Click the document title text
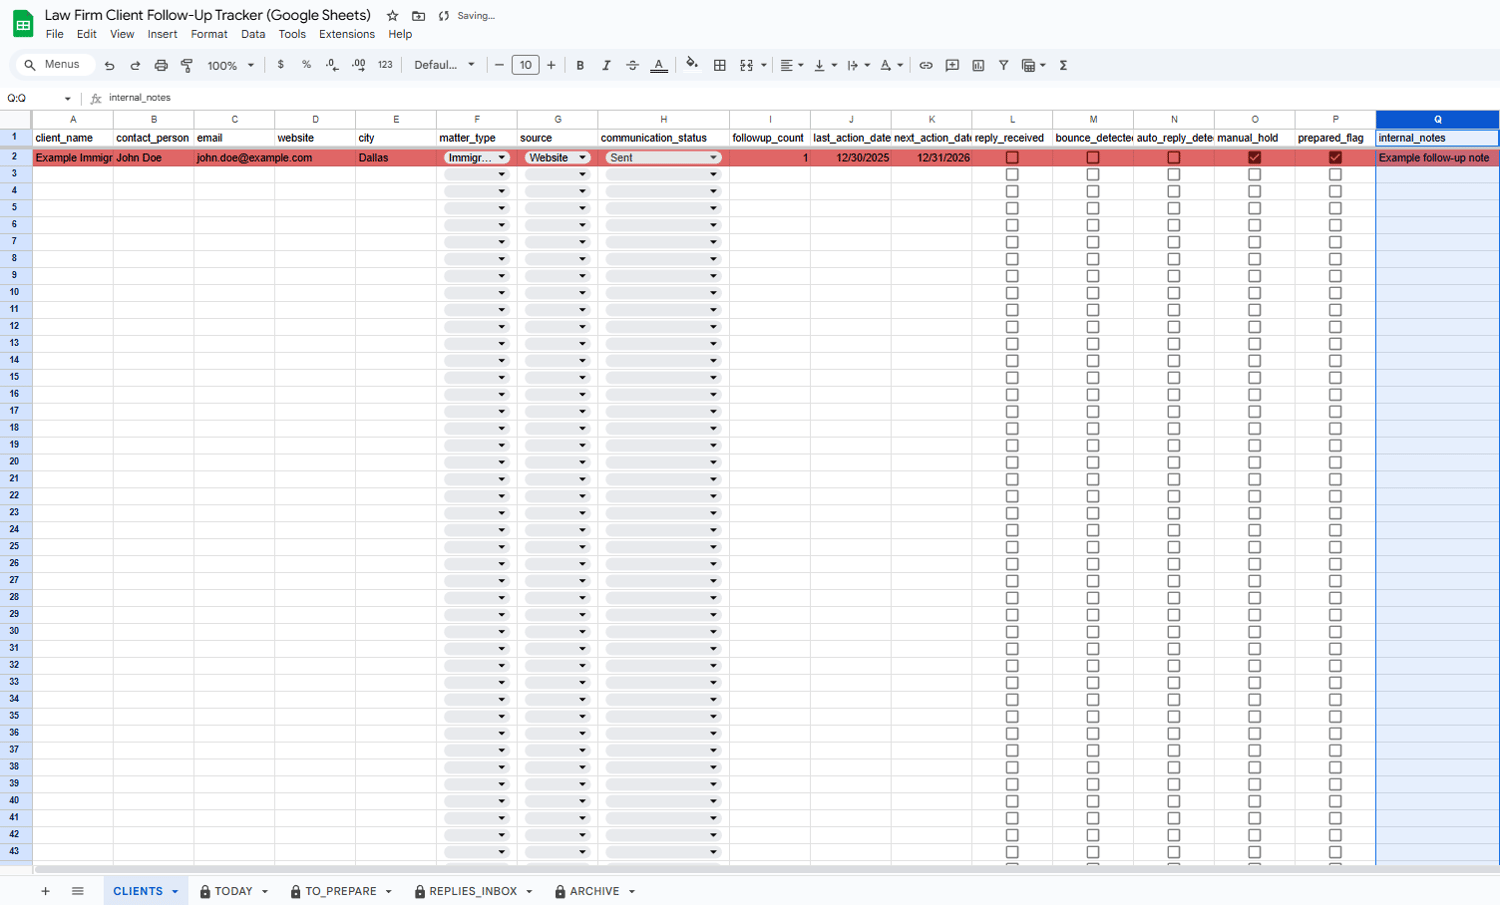 tap(208, 15)
